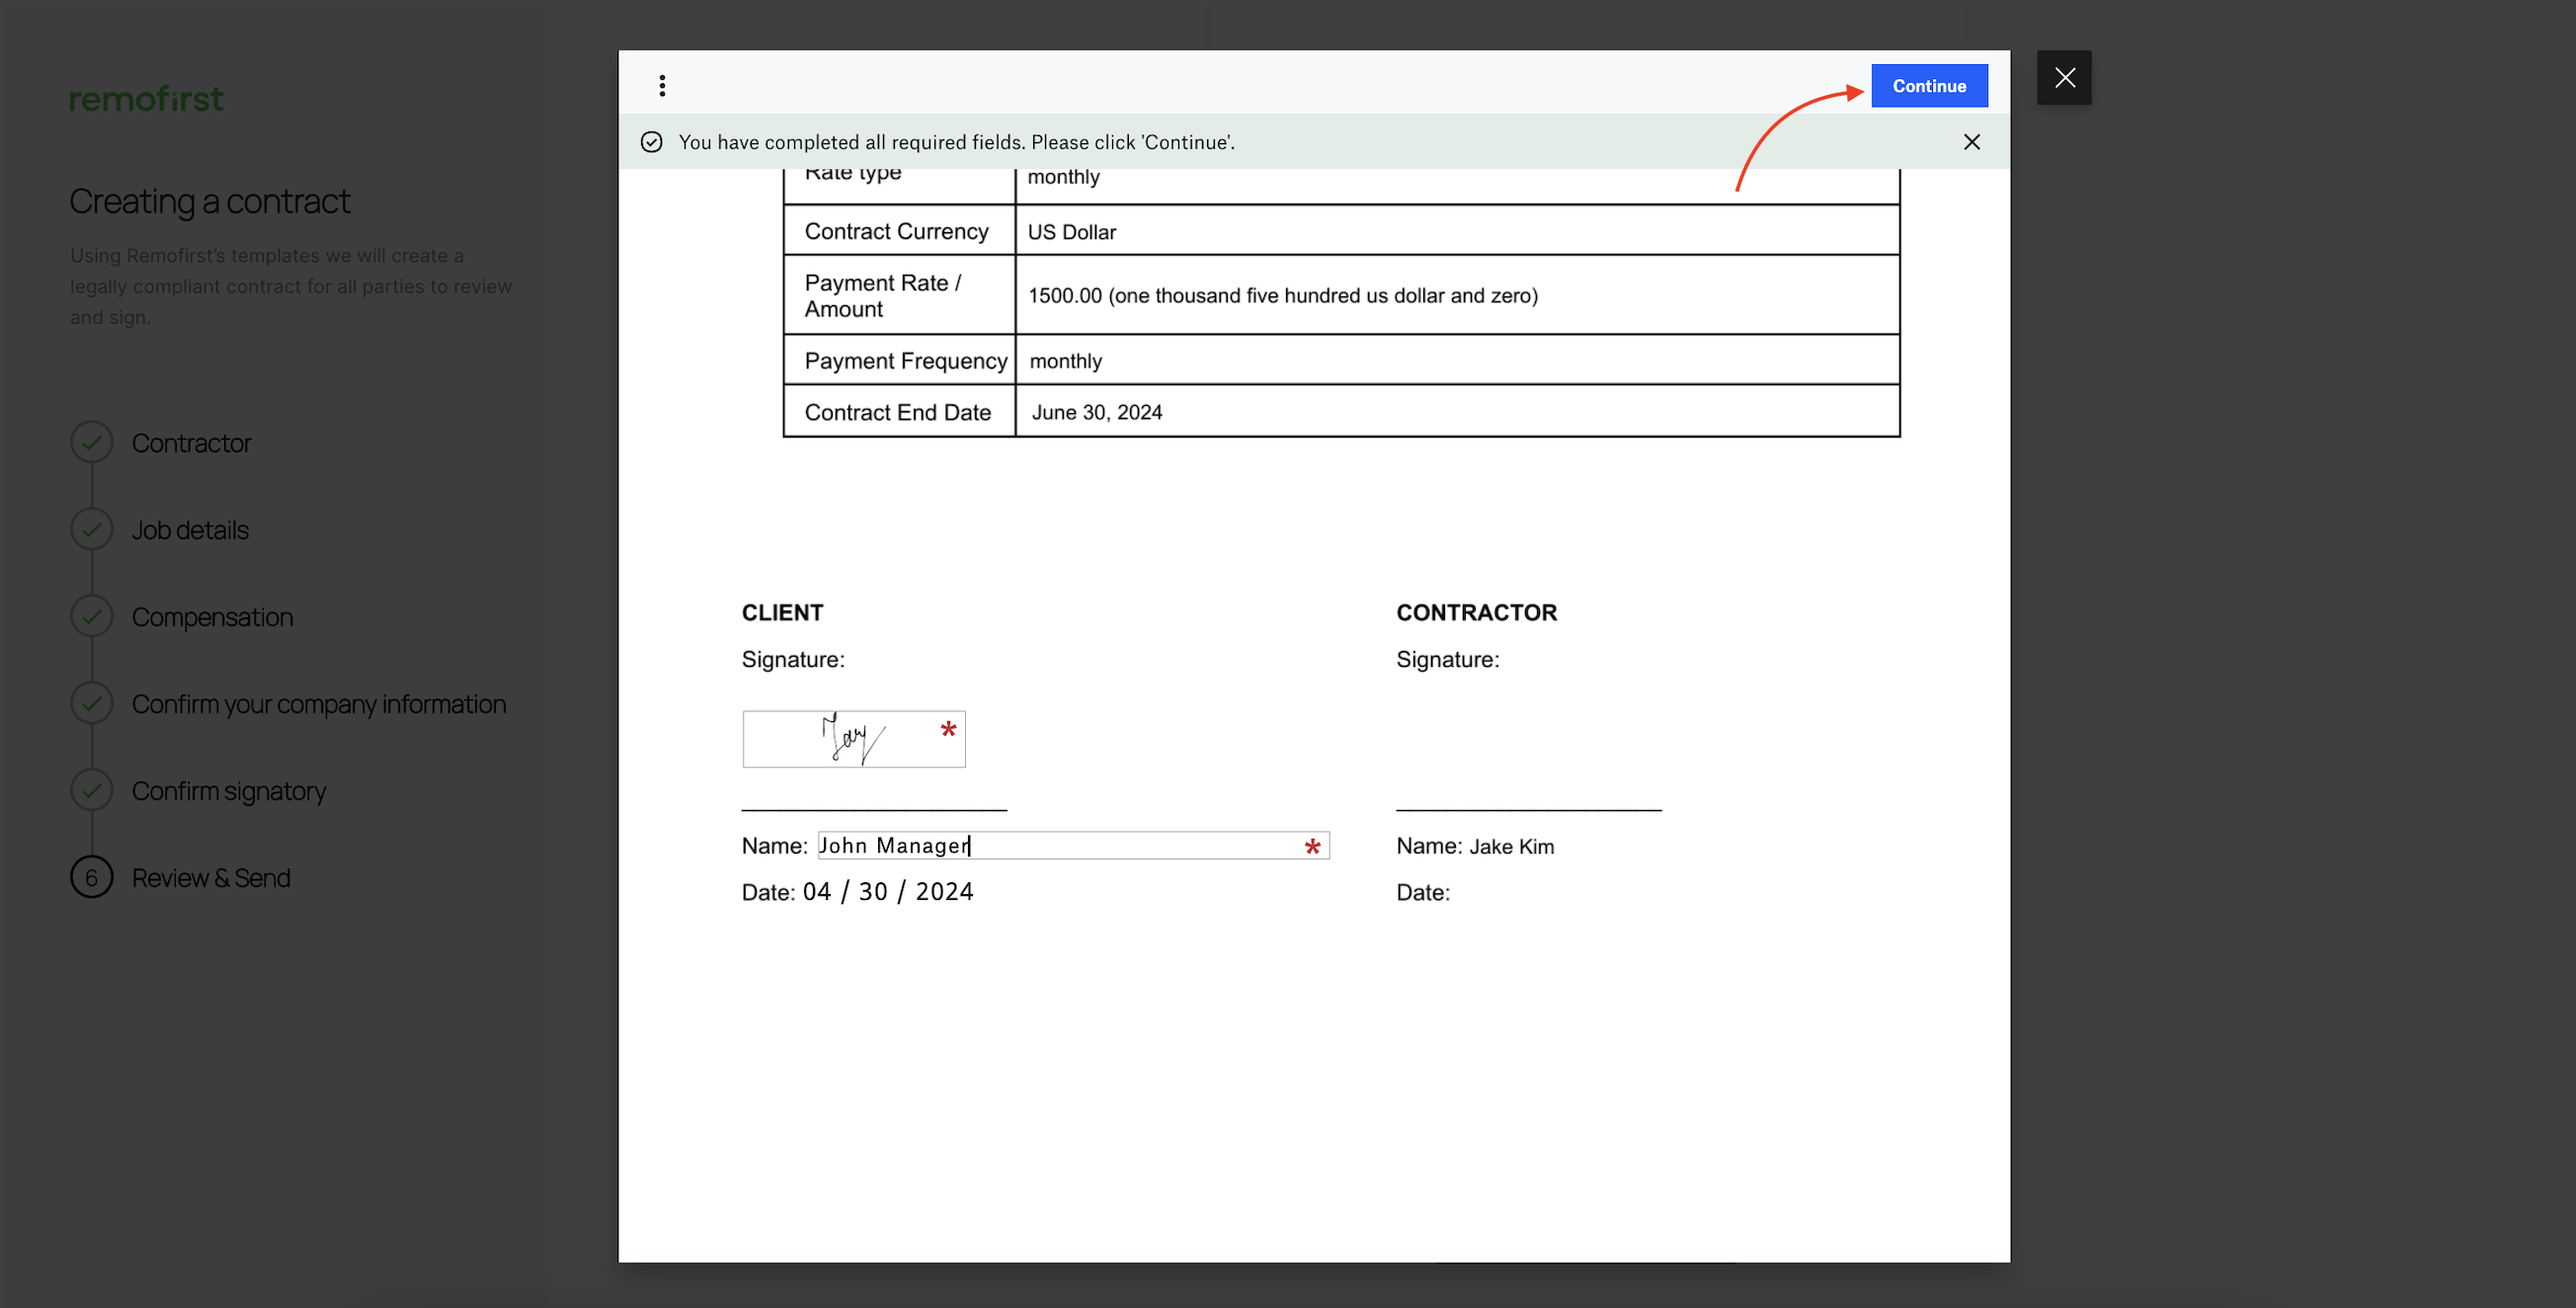Open the three-dot options menu
Screen dimensions: 2576x1308
[662, 86]
